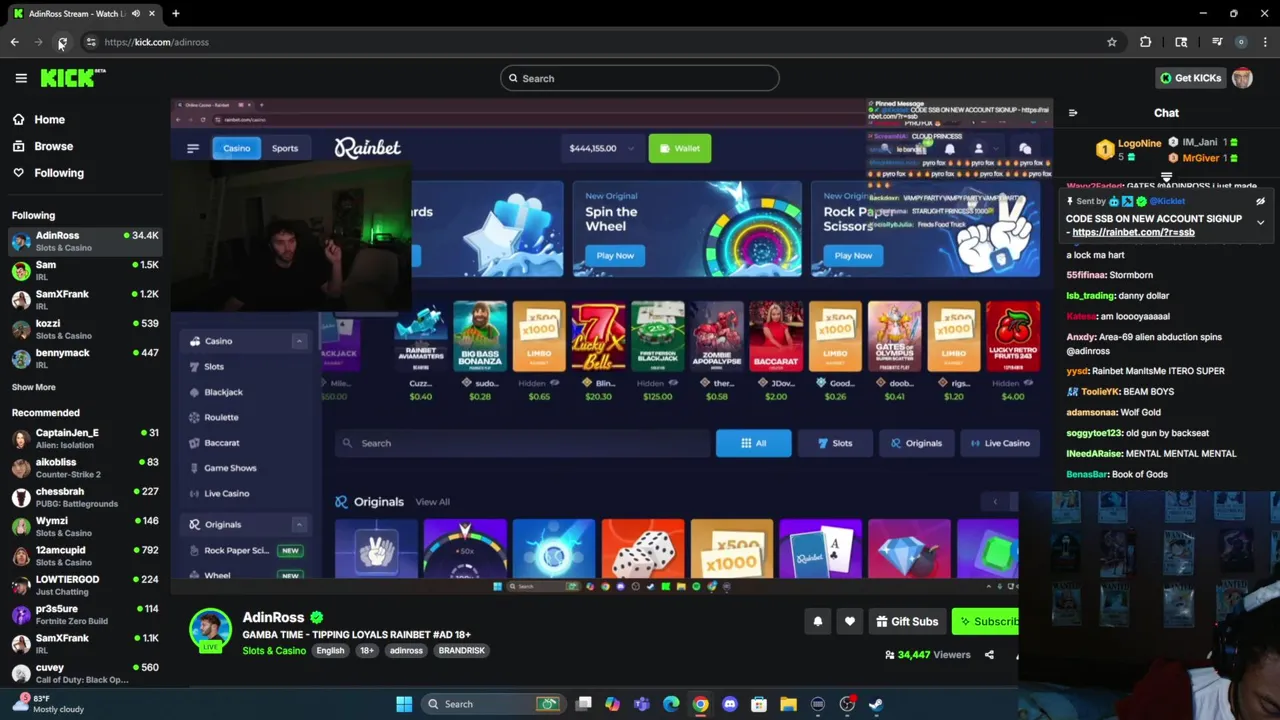
Task: Share the stream with share icon
Action: (x=989, y=655)
